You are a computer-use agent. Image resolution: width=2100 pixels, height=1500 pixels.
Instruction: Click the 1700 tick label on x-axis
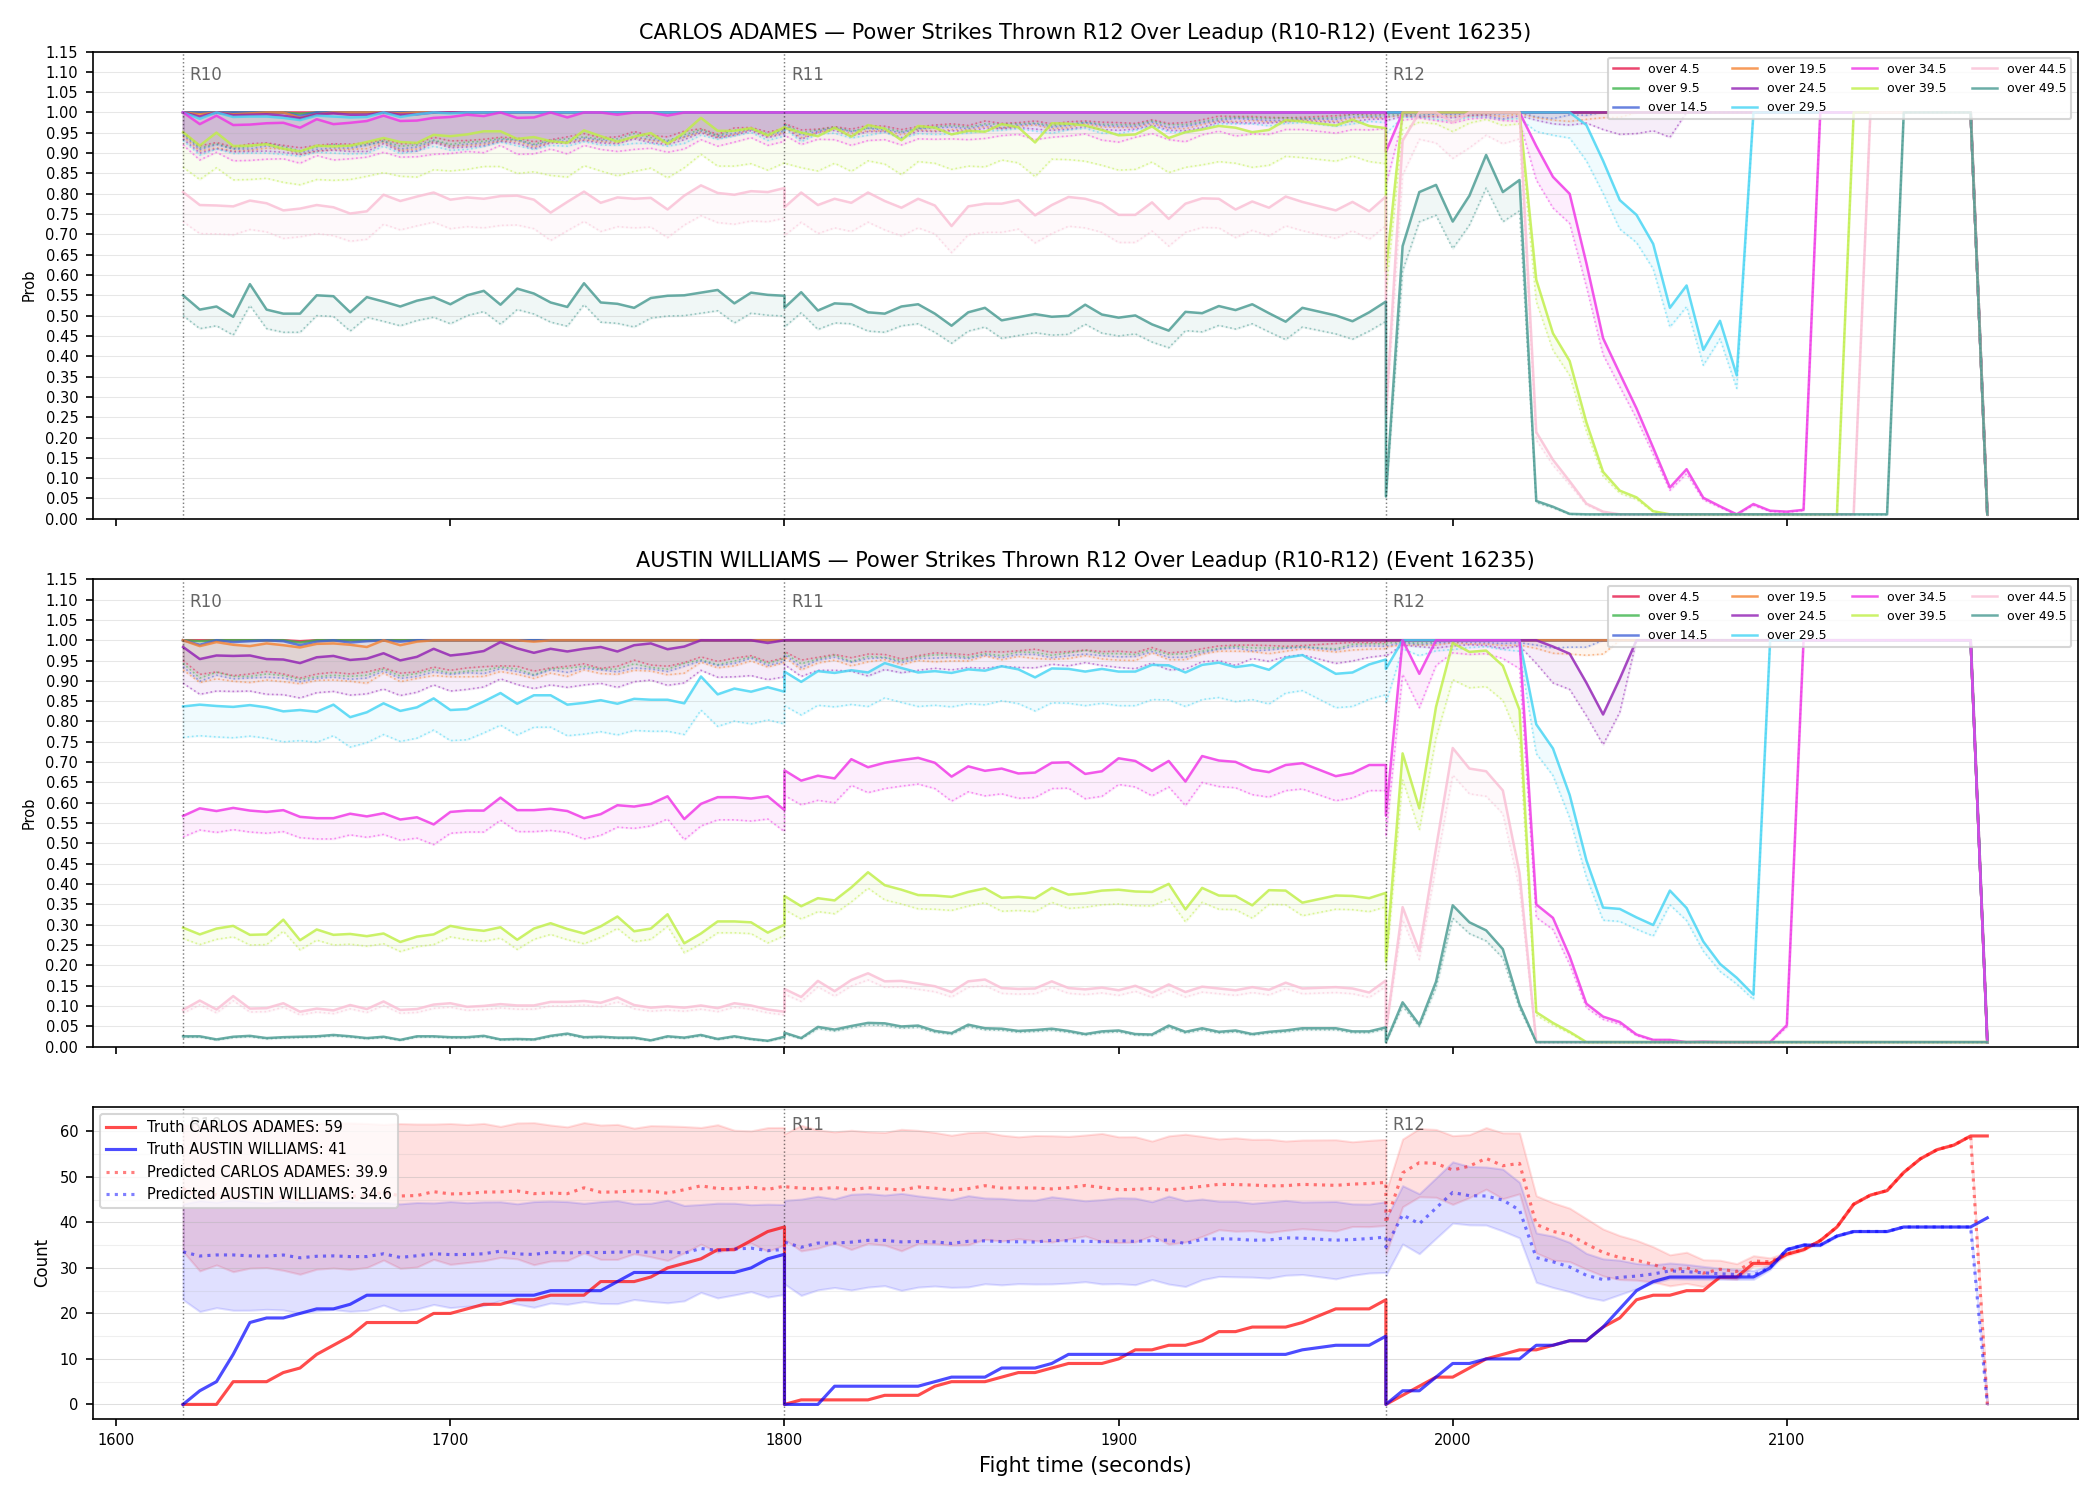pos(450,1440)
